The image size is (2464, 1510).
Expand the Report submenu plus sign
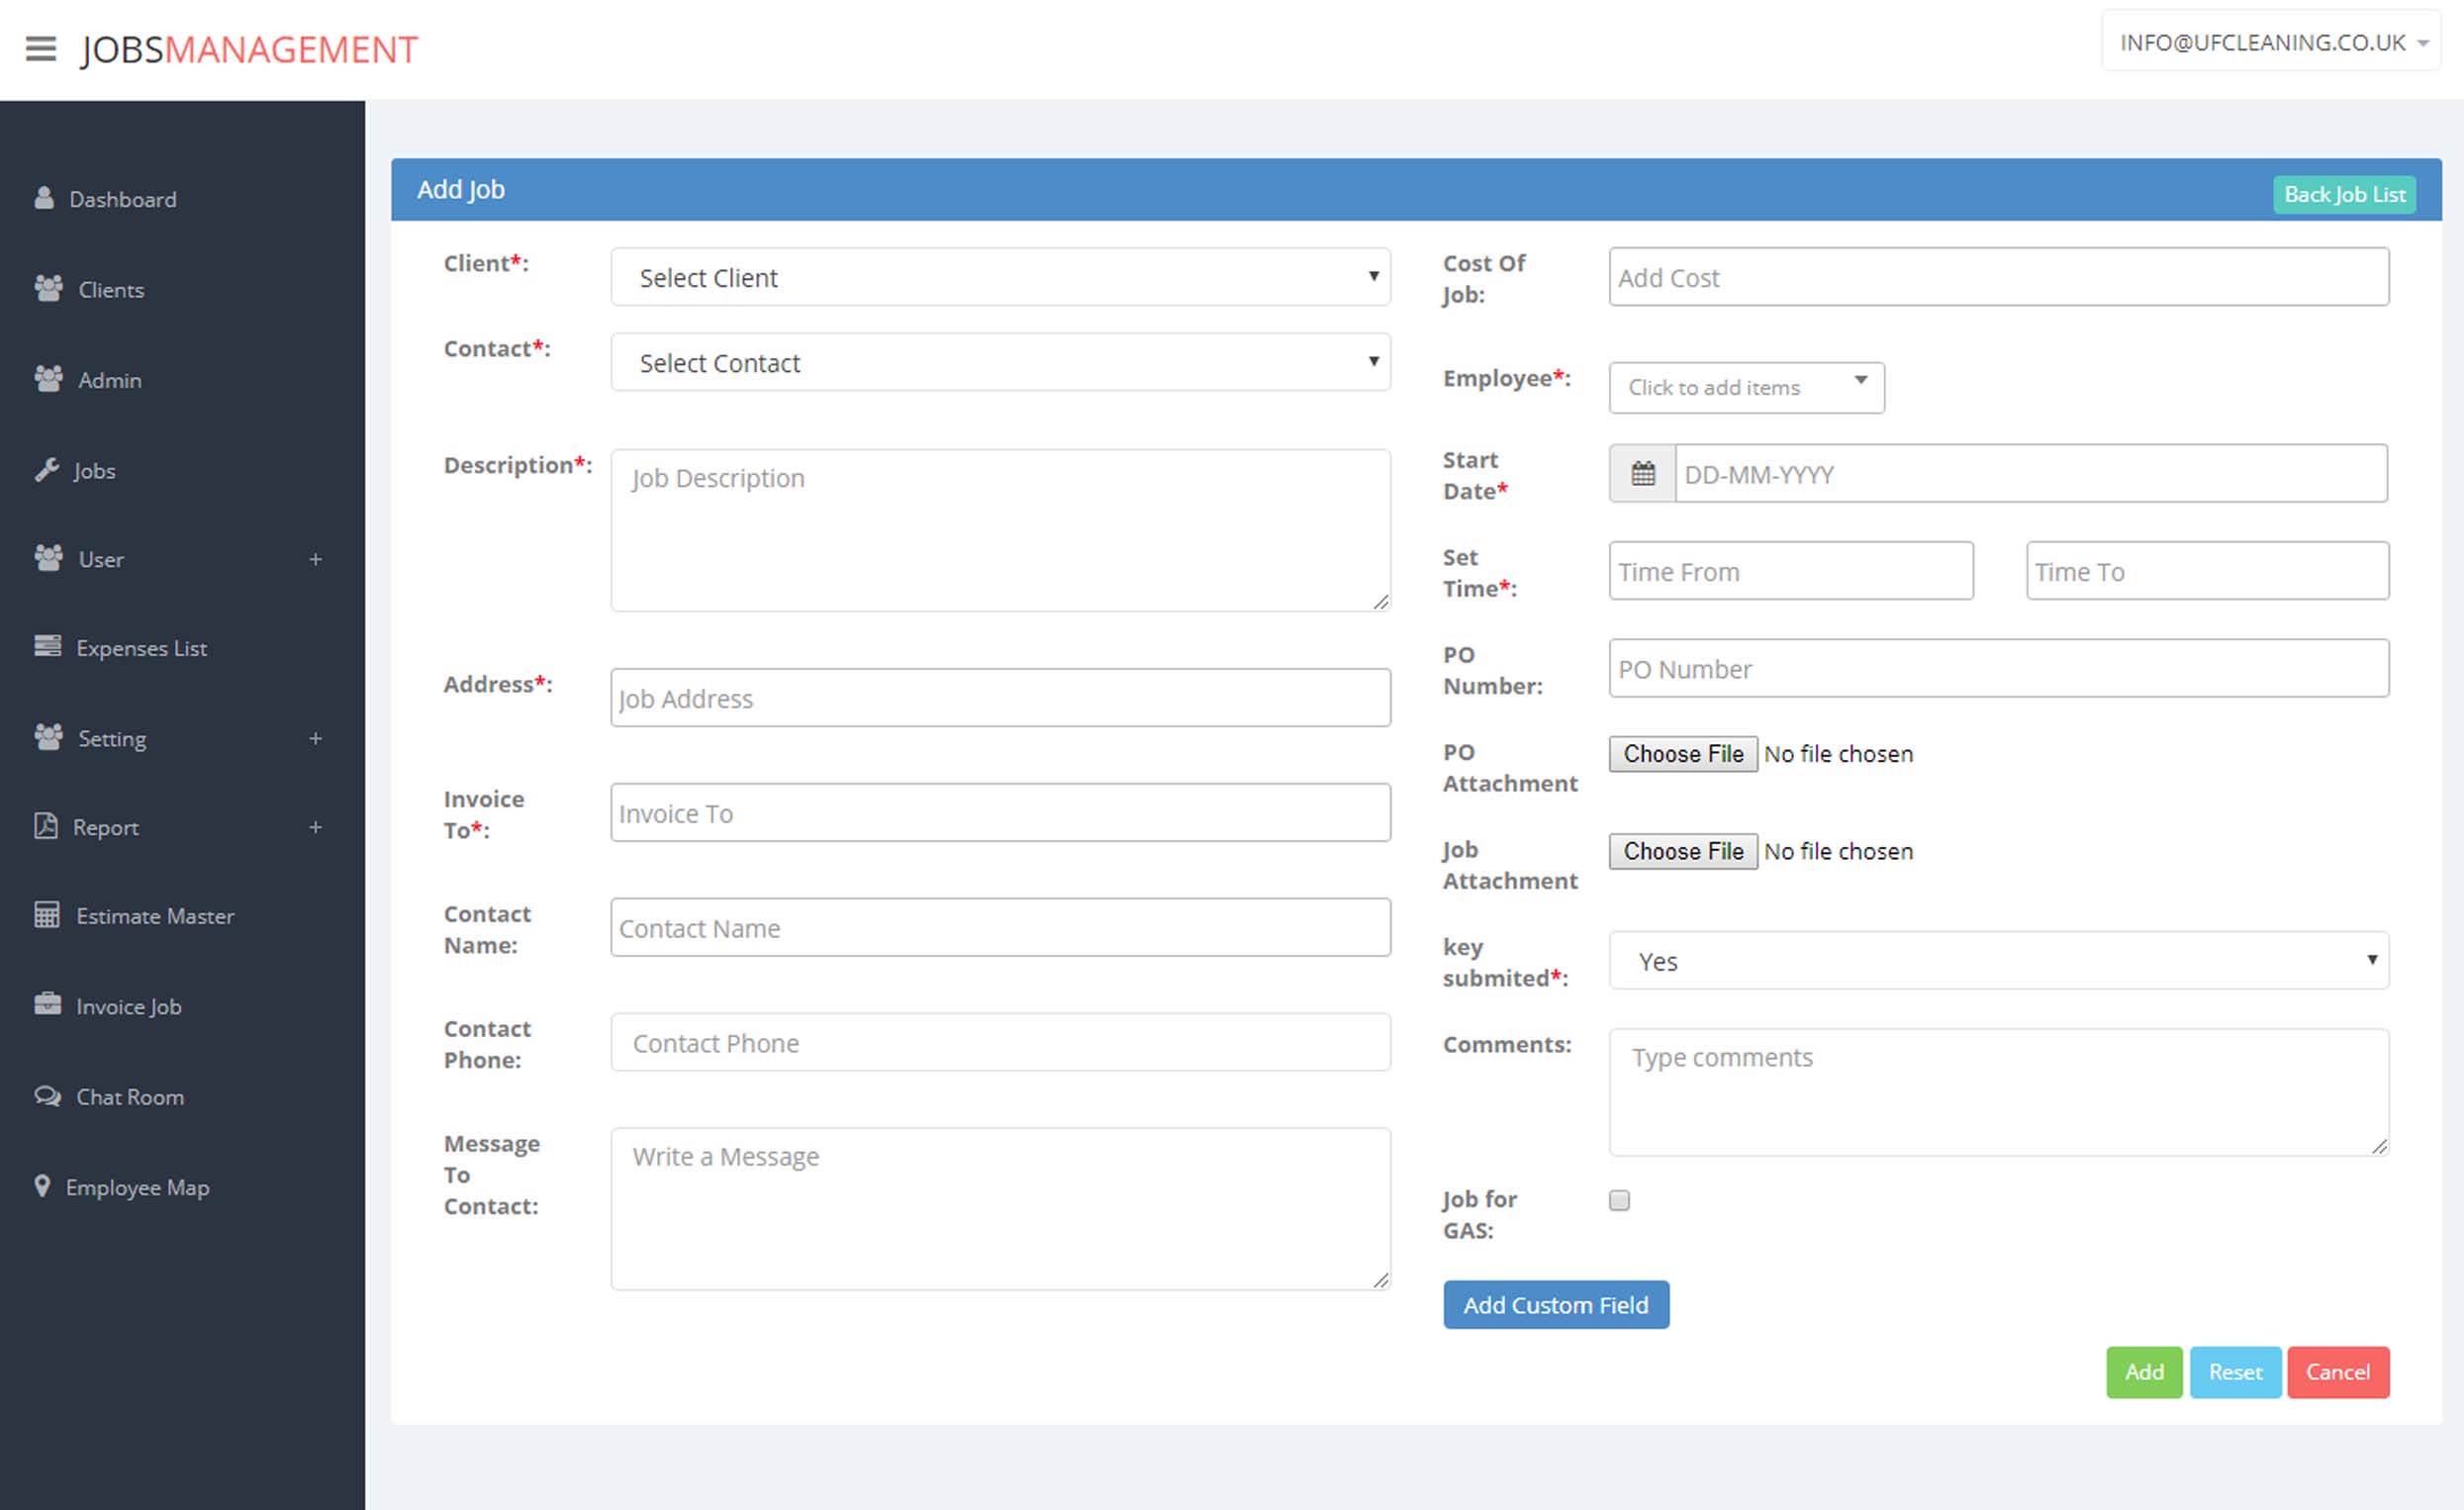[x=315, y=827]
